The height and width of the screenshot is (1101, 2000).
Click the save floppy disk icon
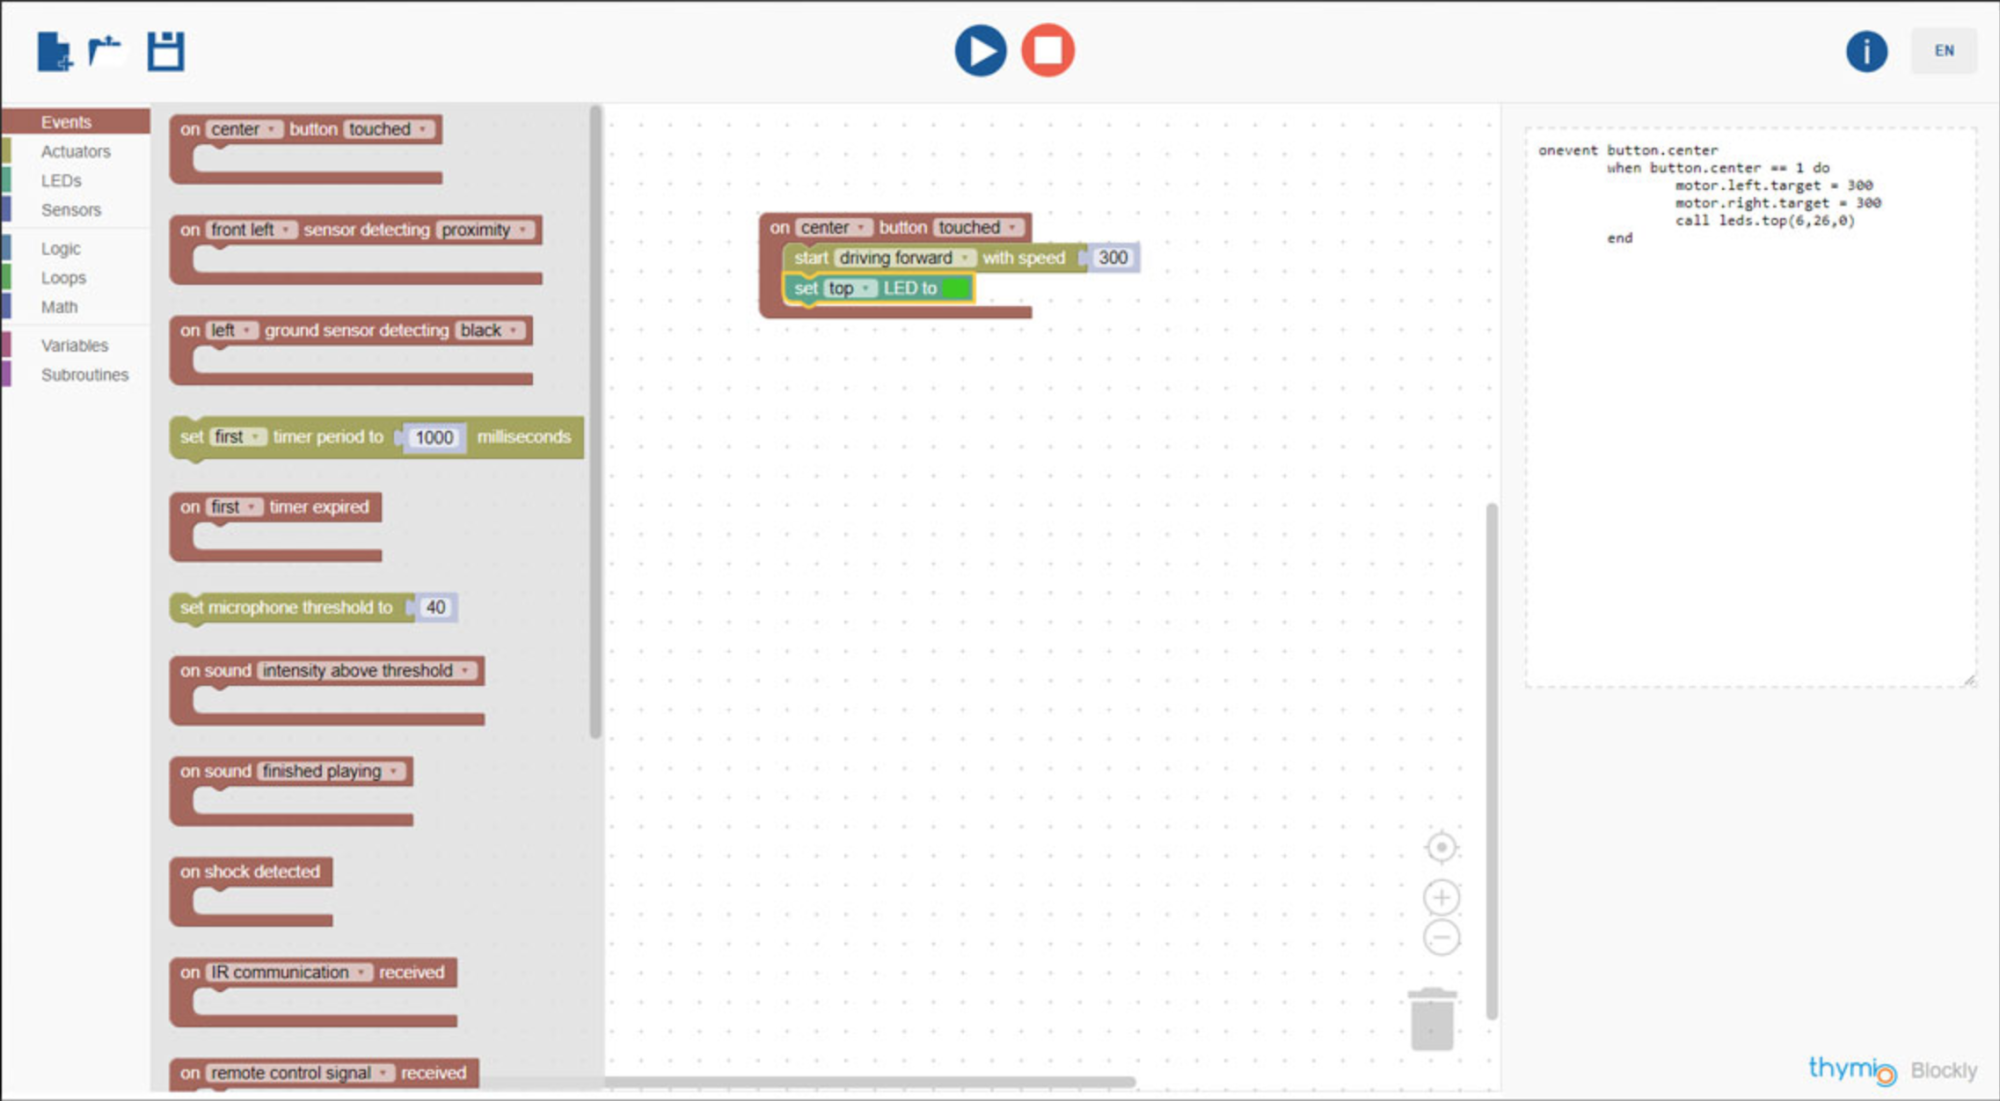click(166, 51)
